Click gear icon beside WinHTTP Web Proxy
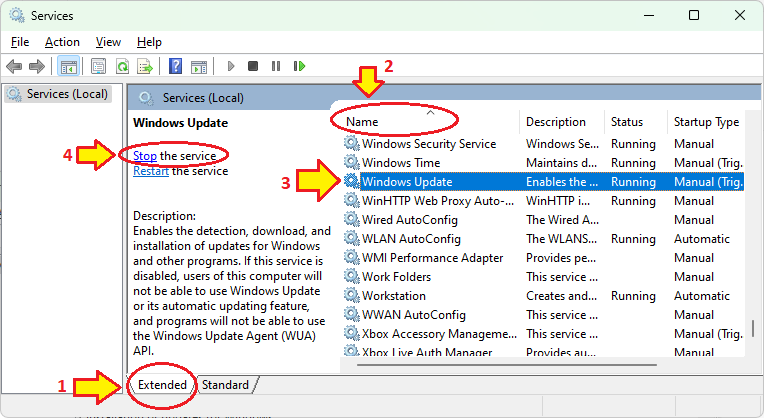 click(351, 200)
